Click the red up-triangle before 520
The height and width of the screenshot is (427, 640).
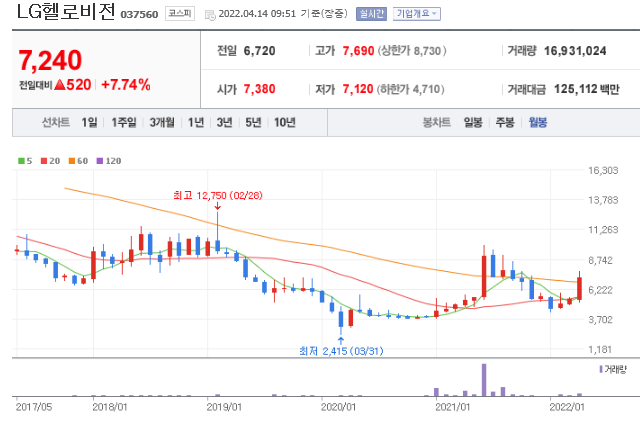coord(60,85)
